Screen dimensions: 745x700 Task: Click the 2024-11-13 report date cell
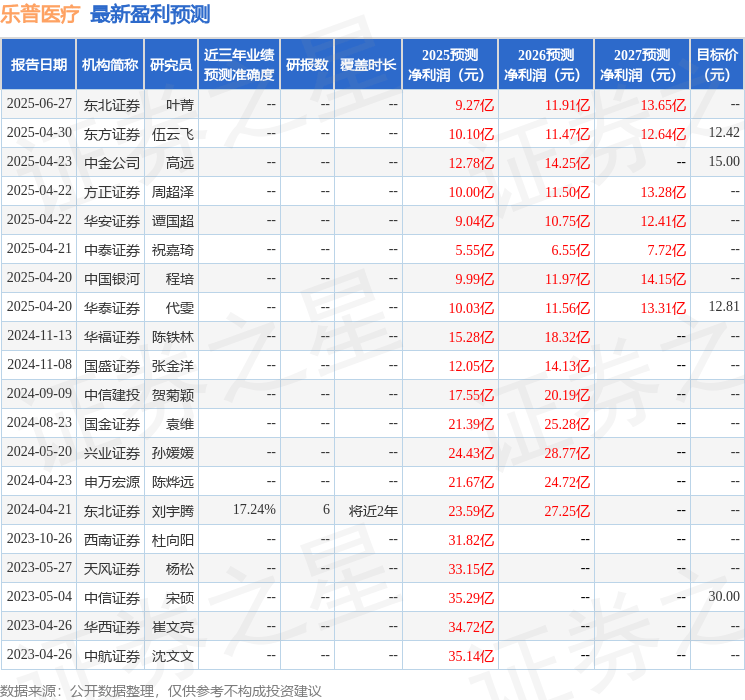click(x=39, y=336)
